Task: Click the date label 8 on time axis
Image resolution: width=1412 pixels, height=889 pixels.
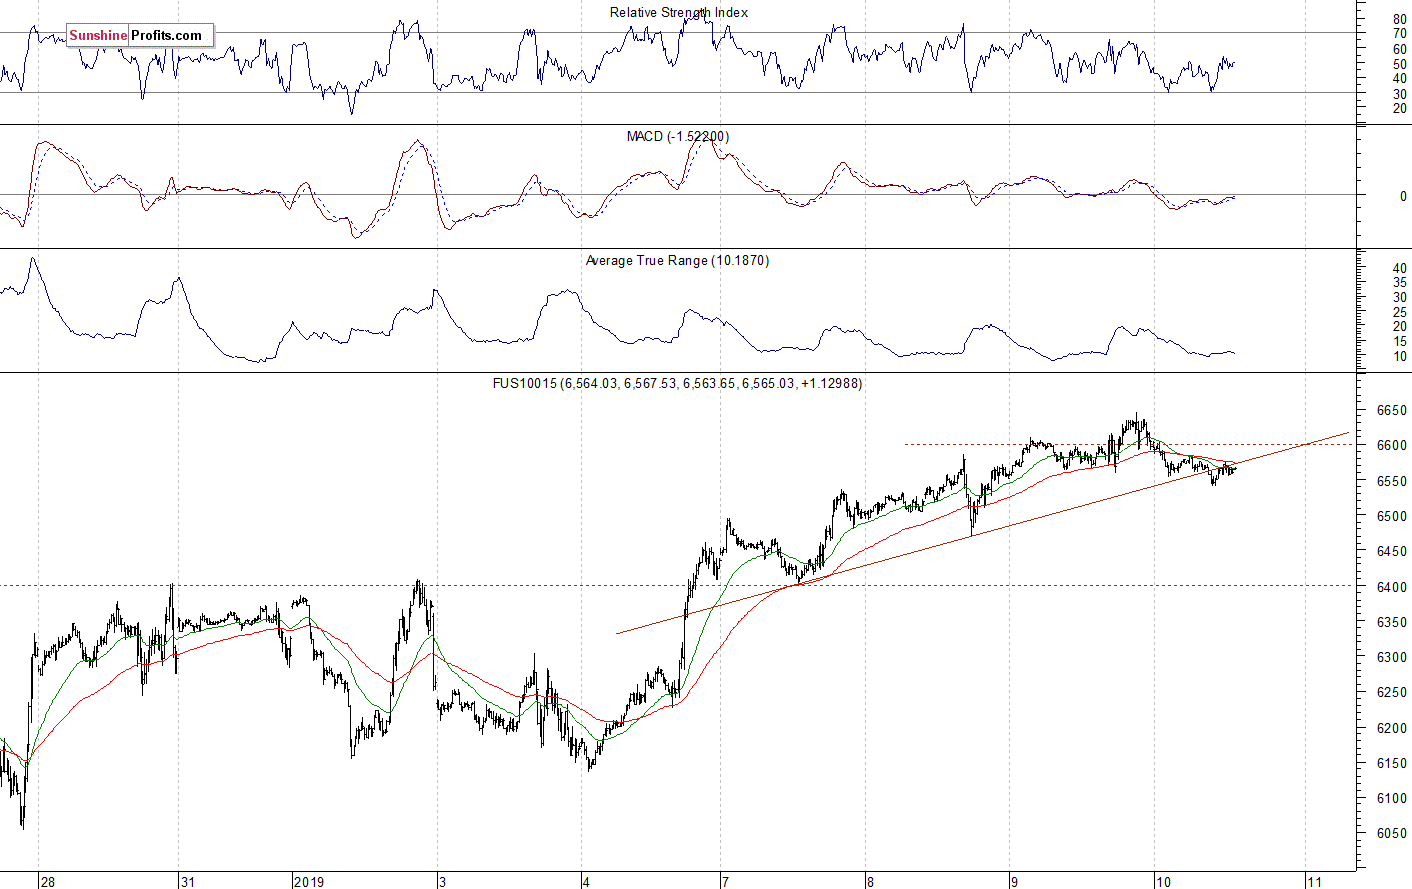Action: pos(871,881)
